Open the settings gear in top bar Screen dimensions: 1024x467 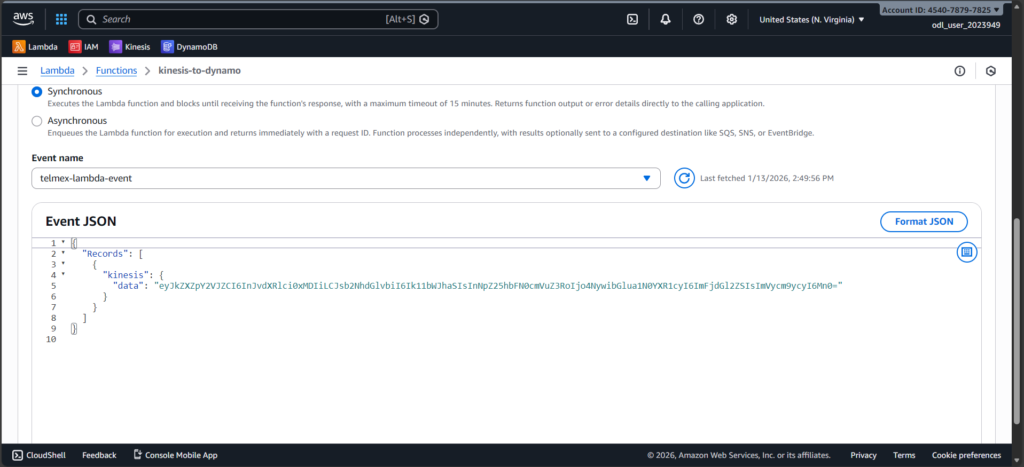pos(732,19)
